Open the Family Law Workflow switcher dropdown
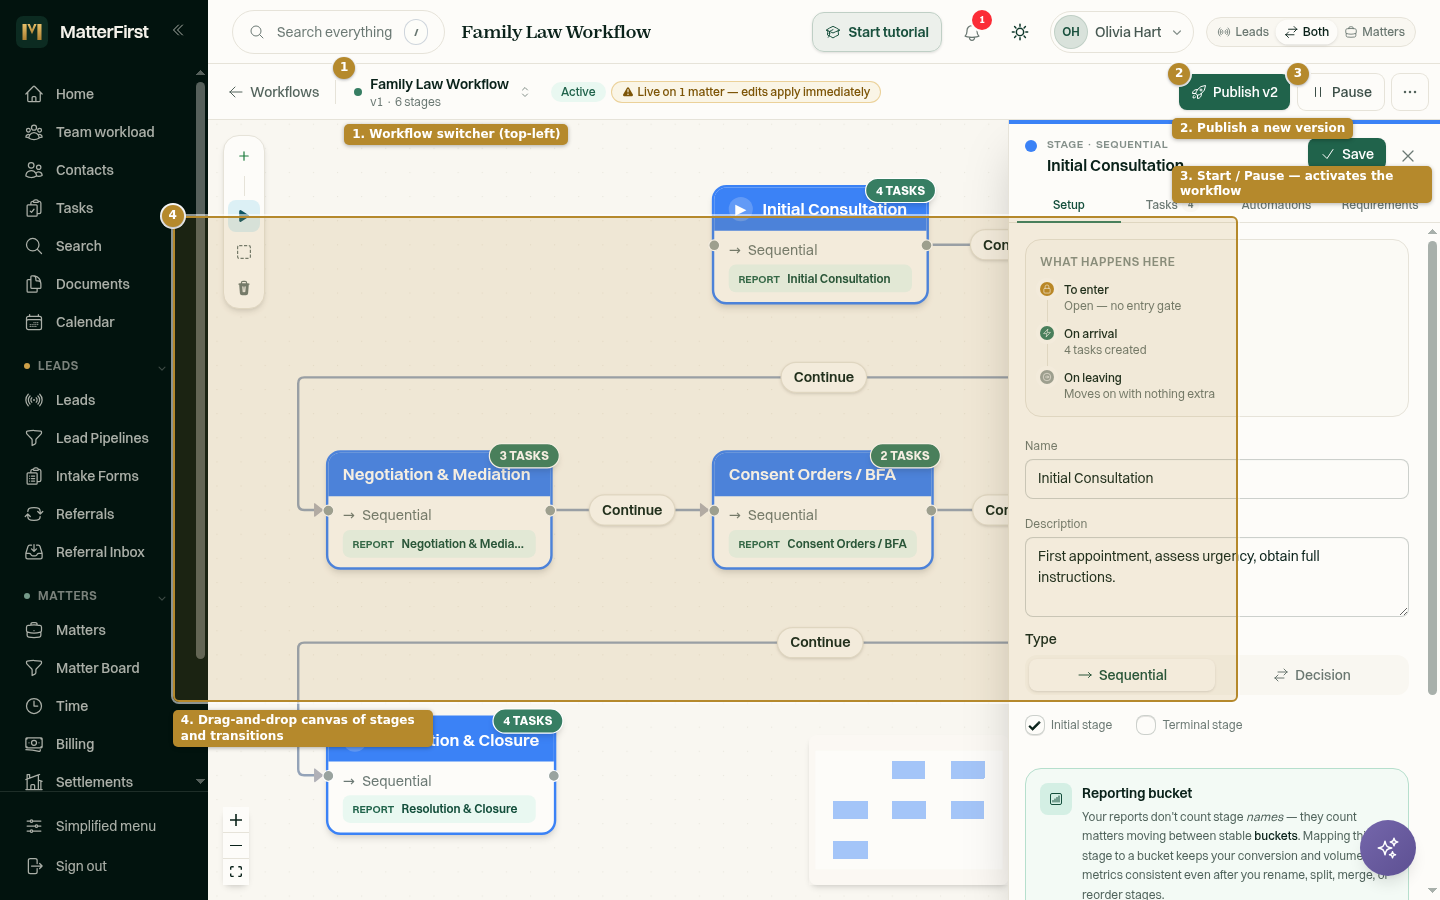The height and width of the screenshot is (900, 1440). click(x=441, y=92)
